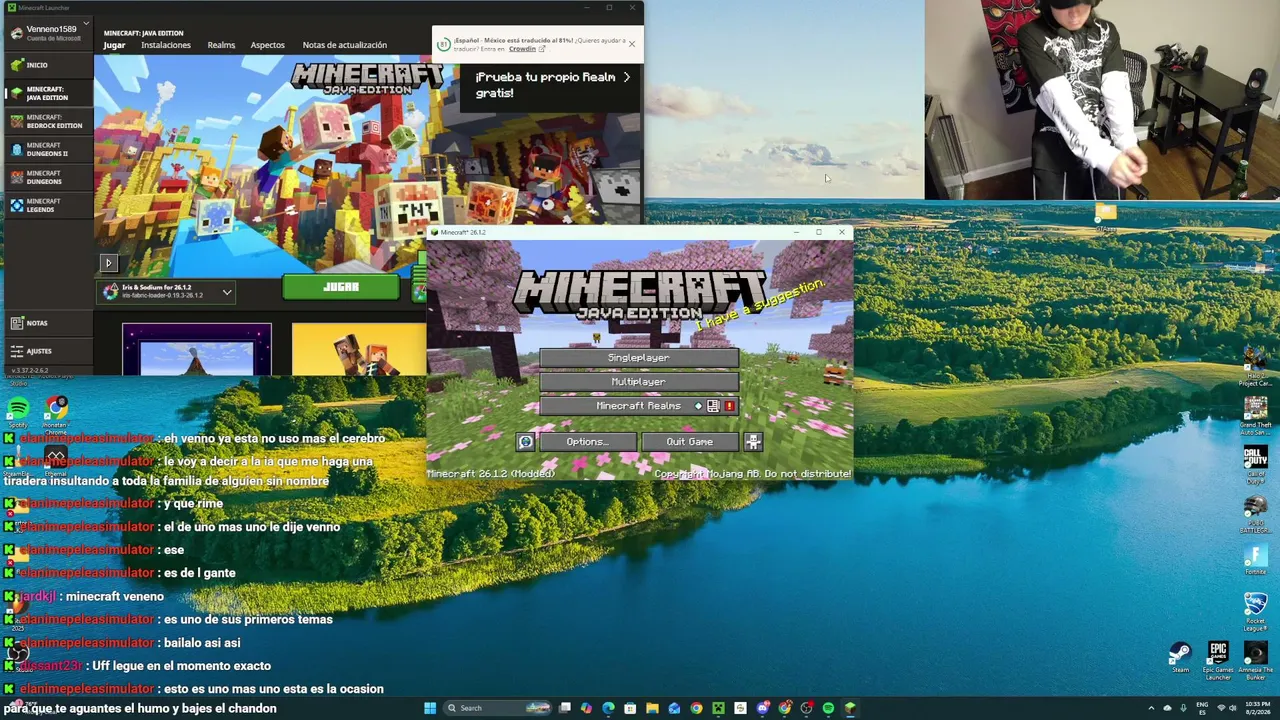Image resolution: width=1280 pixels, height=720 pixels.
Task: Open the Realms tab in the launcher
Action: pos(221,45)
